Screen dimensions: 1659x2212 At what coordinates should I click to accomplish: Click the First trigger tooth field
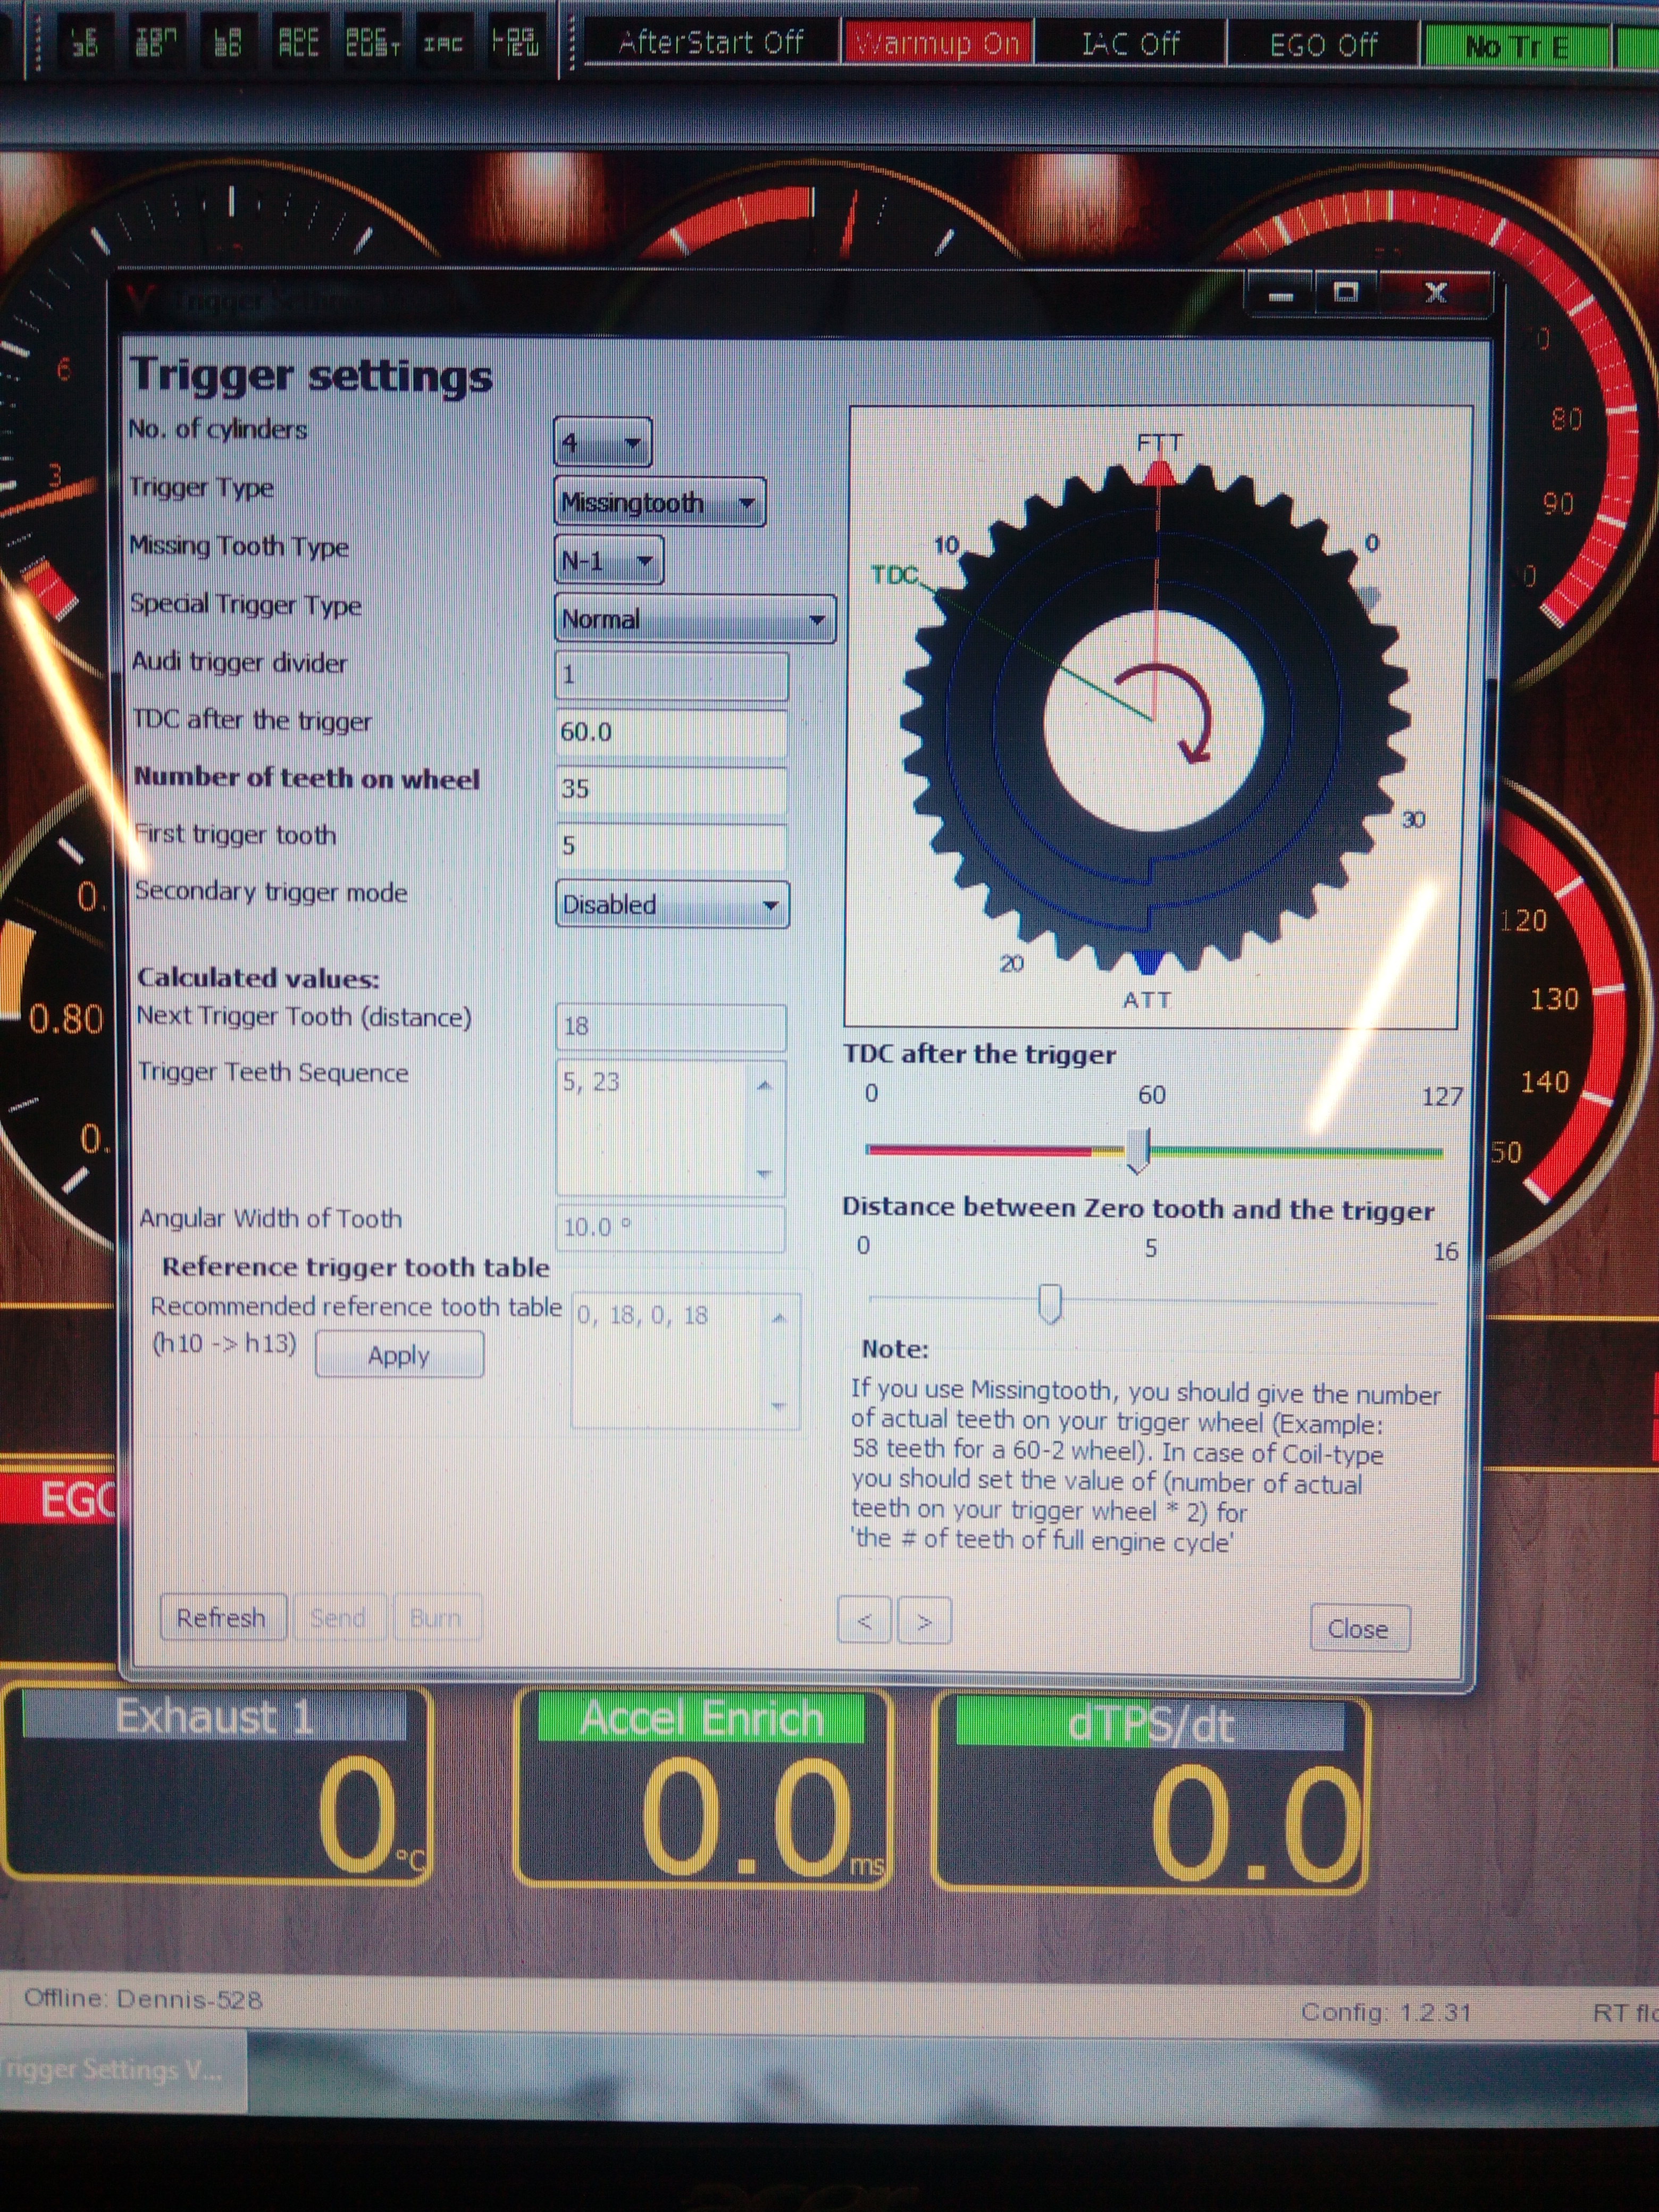[x=671, y=846]
